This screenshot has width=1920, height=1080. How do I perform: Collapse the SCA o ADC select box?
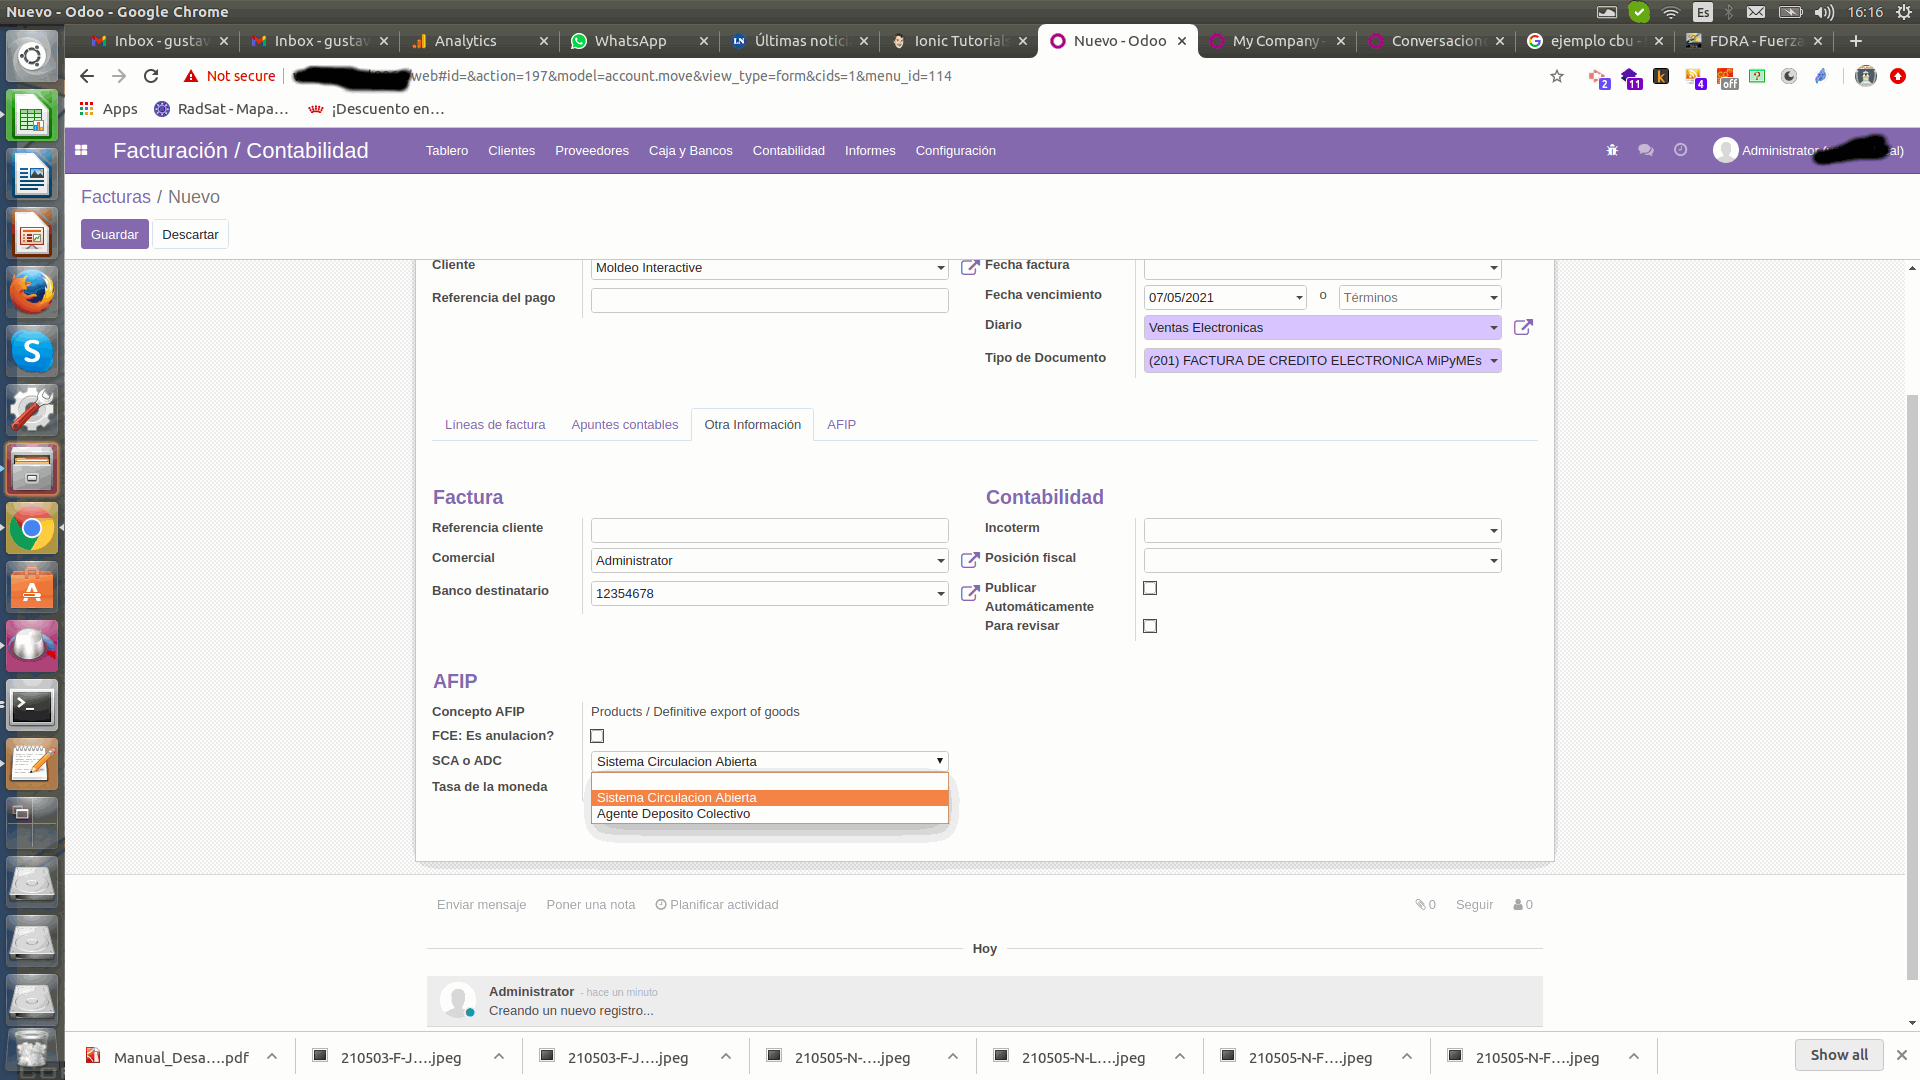coord(769,761)
